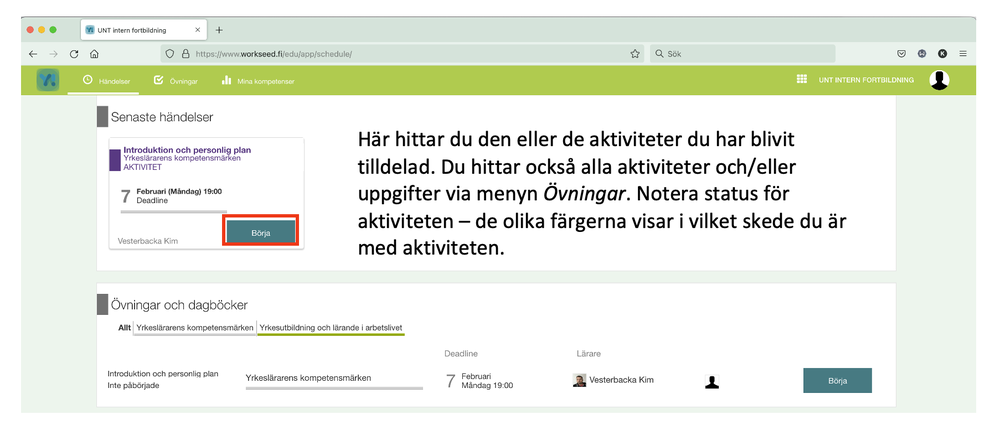Viewport: 1000px width, 435px height.
Task: Open the user profile avatar menu
Action: click(939, 80)
